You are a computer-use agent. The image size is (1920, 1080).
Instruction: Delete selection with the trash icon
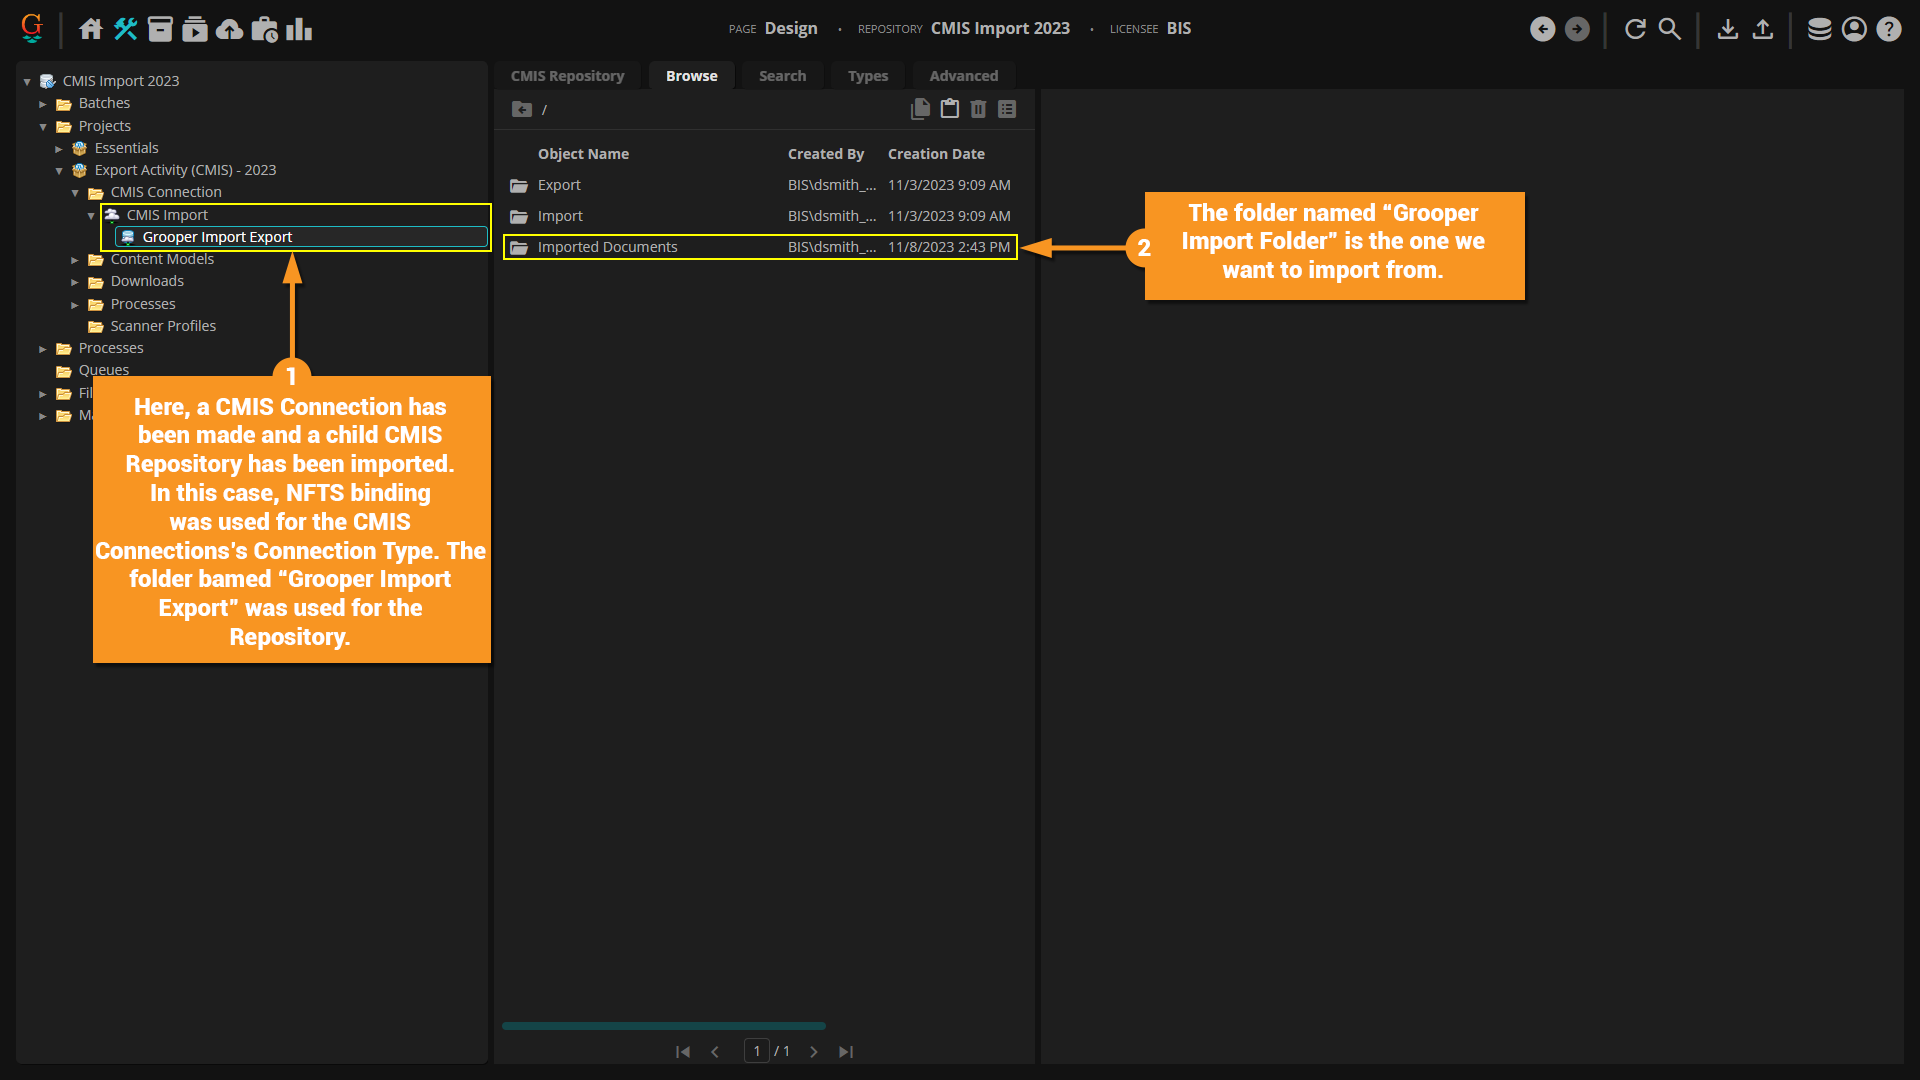(978, 109)
